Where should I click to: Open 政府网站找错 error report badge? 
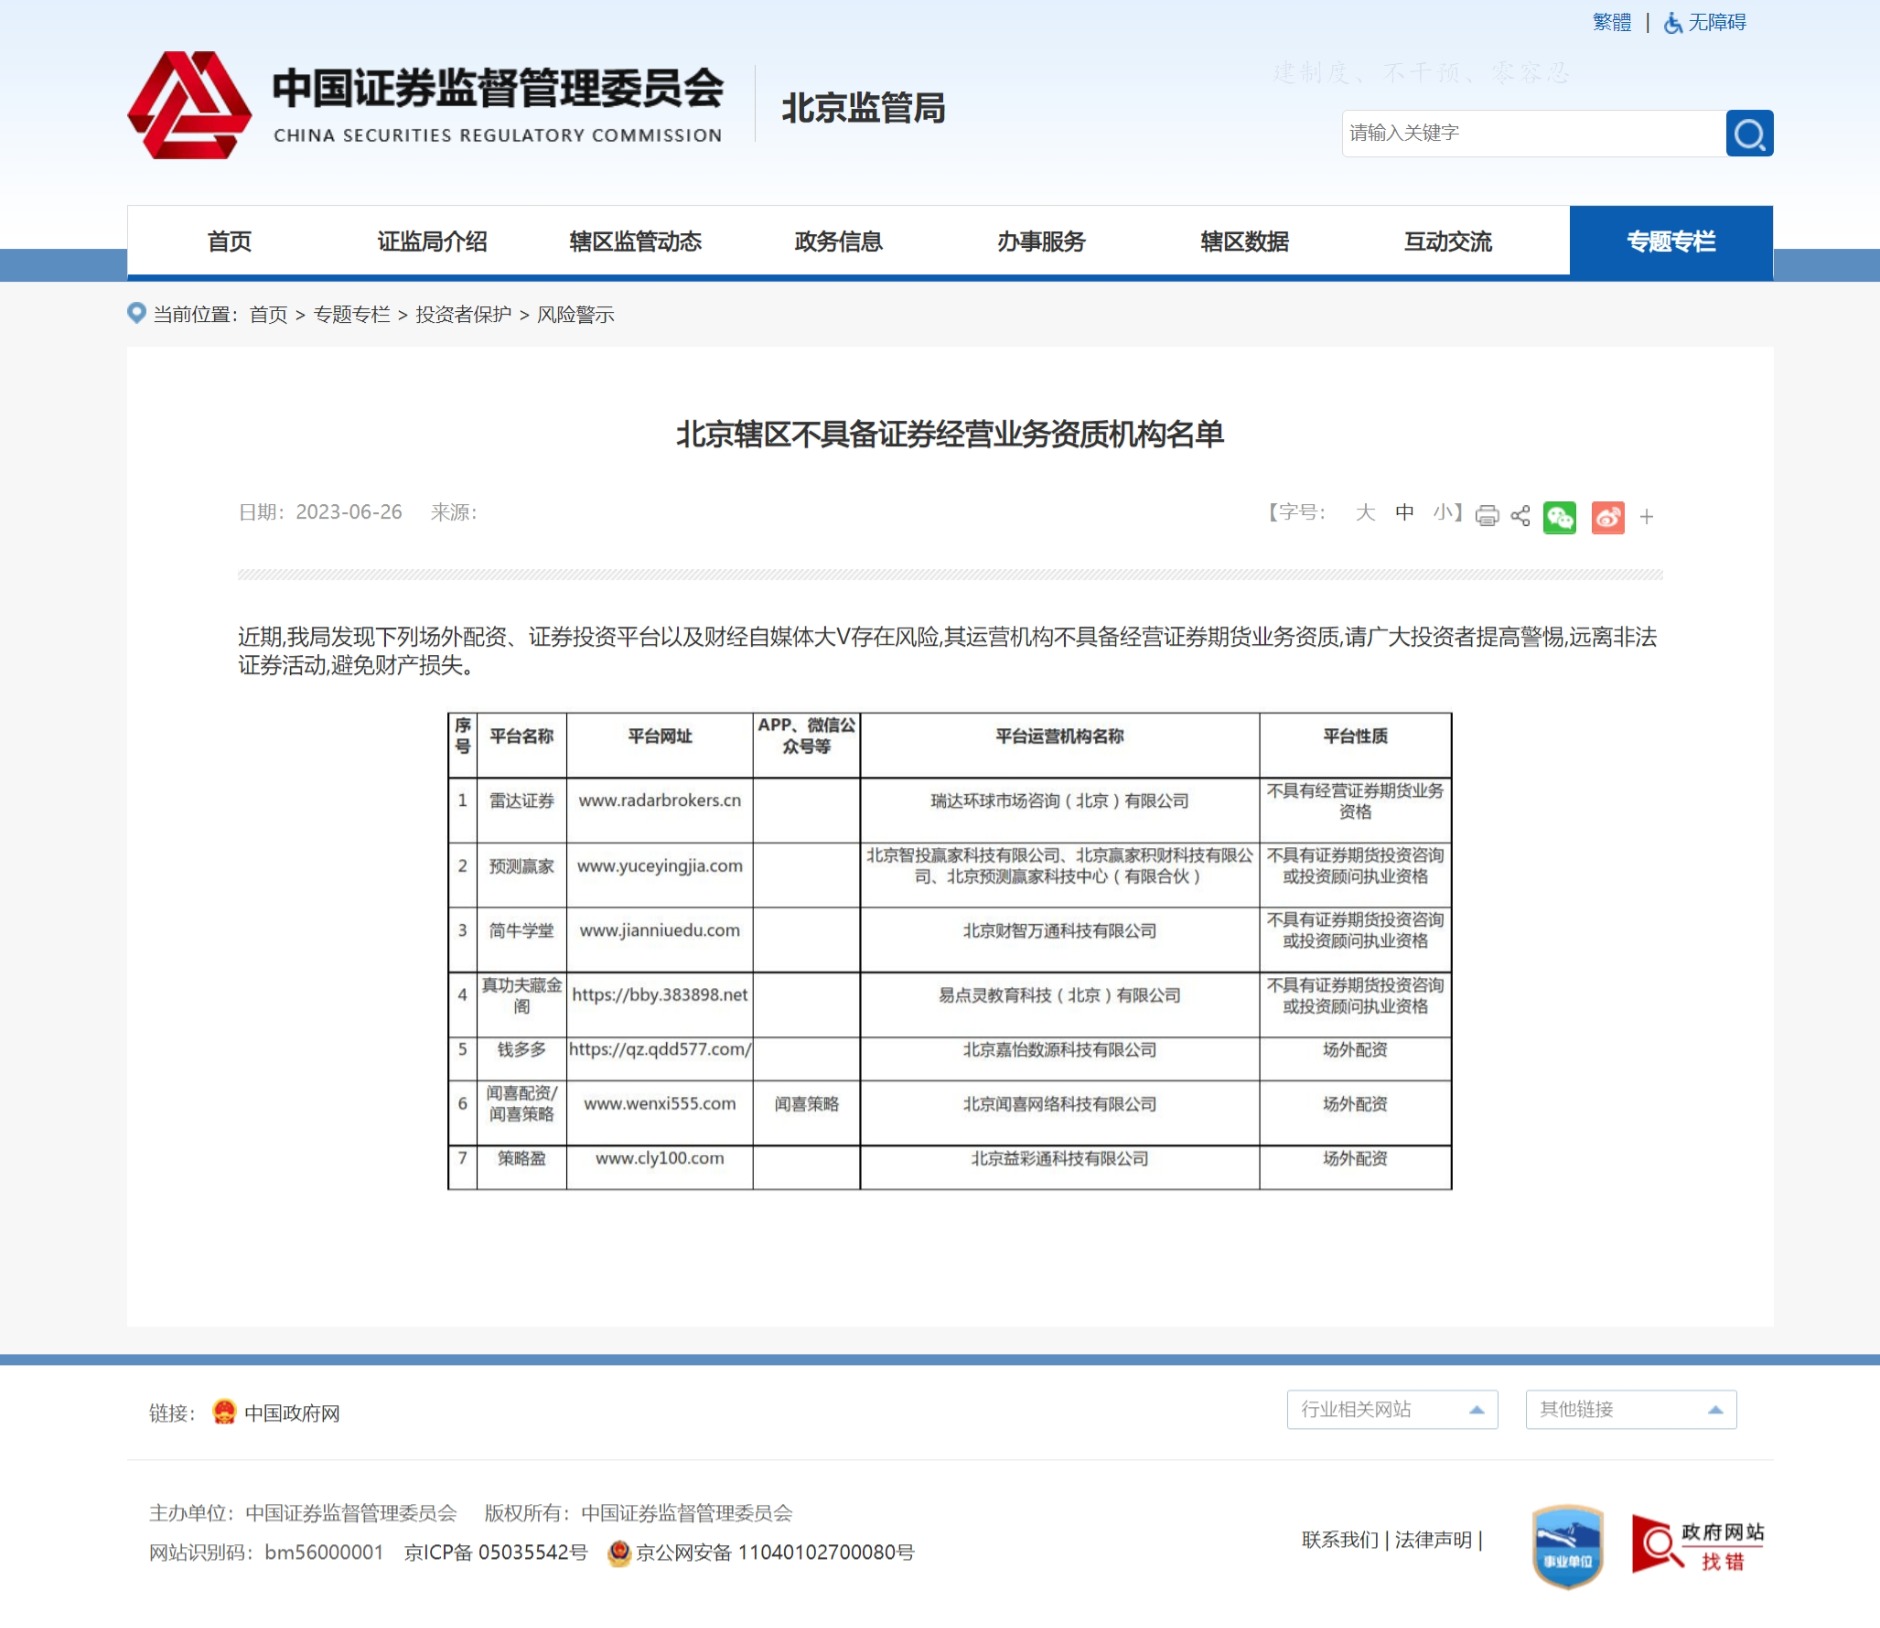pyautogui.click(x=1697, y=1545)
